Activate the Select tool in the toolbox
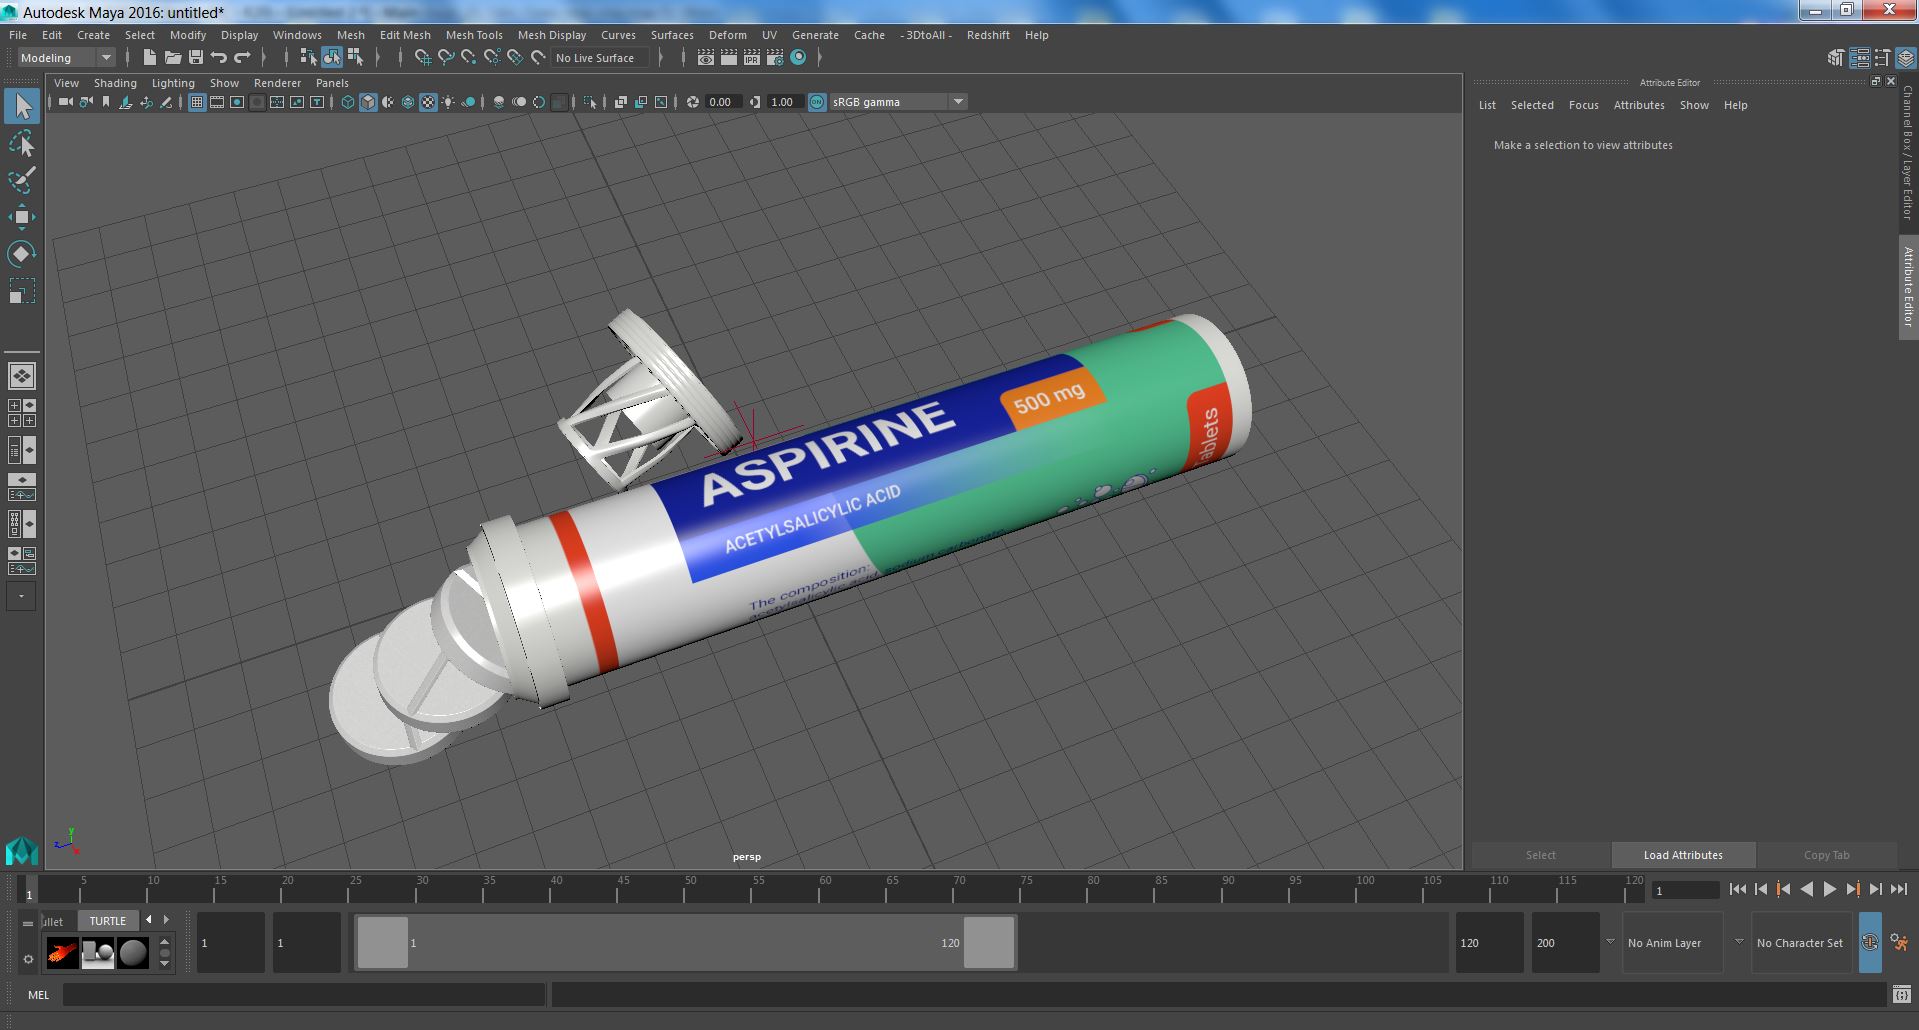1919x1030 pixels. (22, 106)
